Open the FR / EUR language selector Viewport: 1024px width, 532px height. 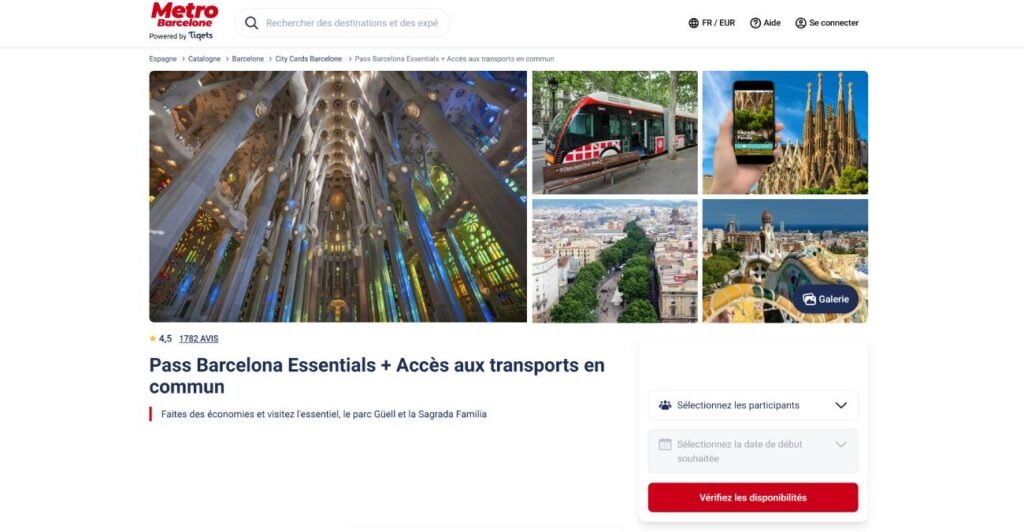point(712,23)
